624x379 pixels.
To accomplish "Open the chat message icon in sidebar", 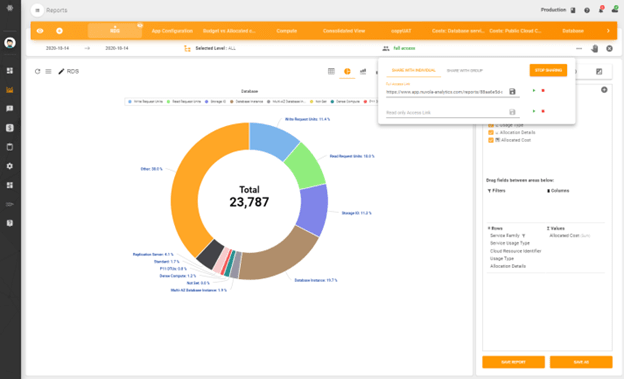I will [x=10, y=109].
